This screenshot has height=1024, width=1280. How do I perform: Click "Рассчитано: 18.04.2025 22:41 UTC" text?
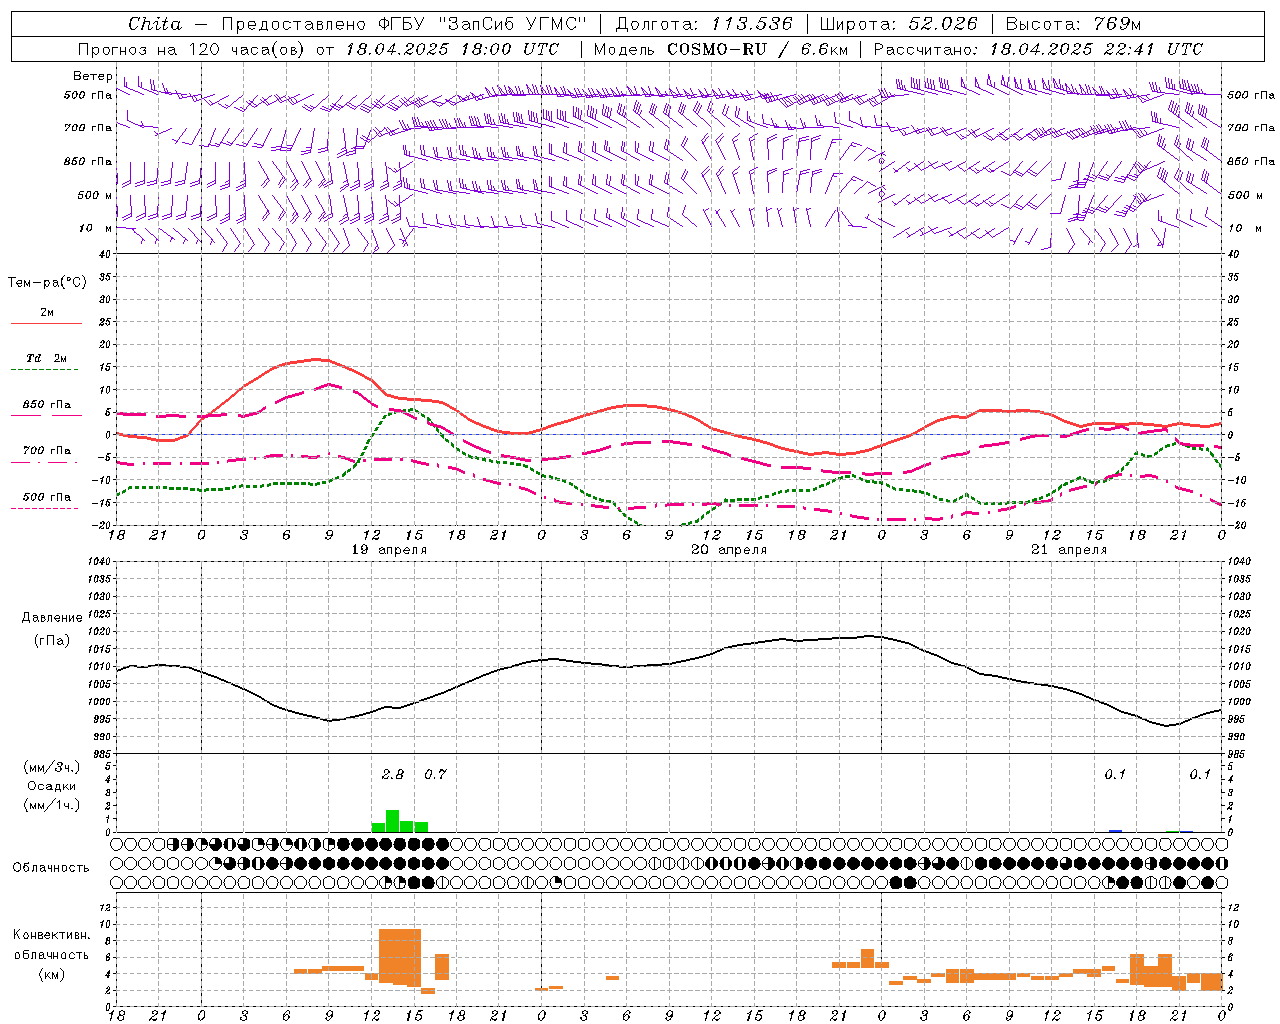pyautogui.click(x=1038, y=49)
